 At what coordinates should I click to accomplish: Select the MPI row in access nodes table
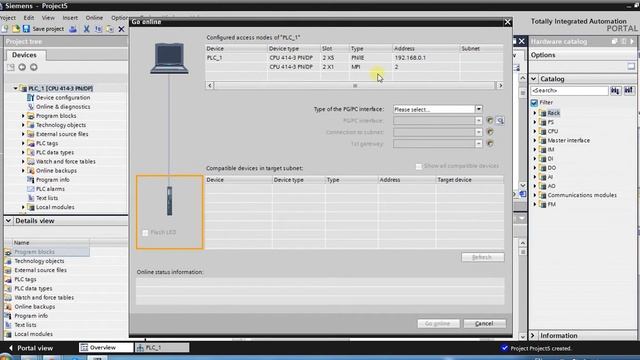[354, 67]
